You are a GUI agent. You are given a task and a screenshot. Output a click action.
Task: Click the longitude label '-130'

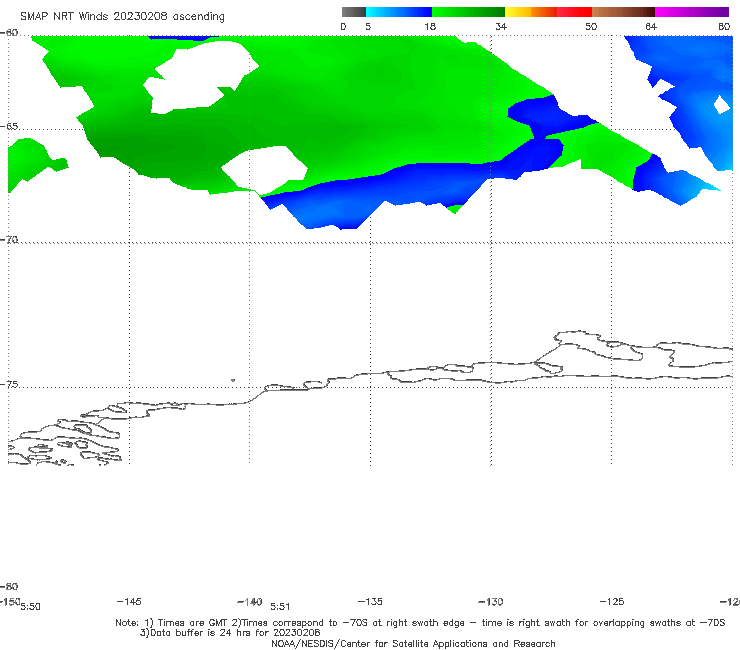tap(491, 601)
